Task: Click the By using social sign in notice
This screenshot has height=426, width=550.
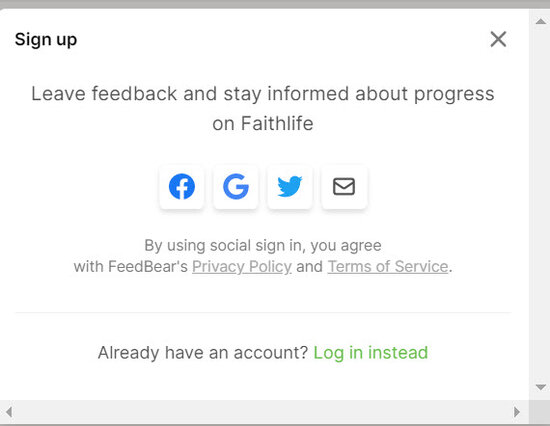Action: [263, 256]
